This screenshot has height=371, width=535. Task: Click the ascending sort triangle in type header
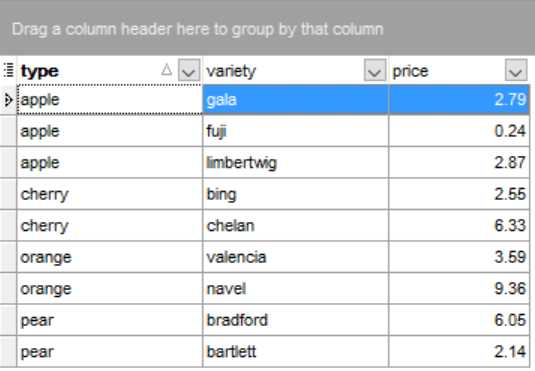coord(167,70)
